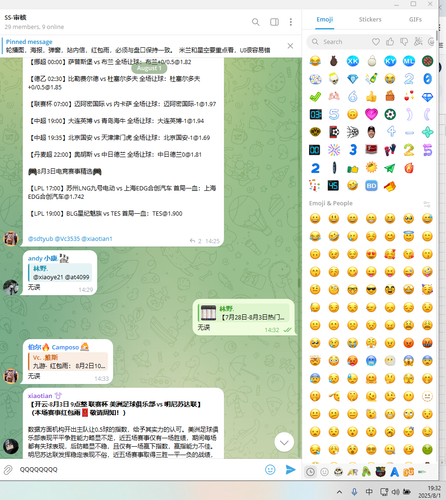The height and width of the screenshot is (500, 446).
Task: Filter emoji by thumbs-up category
Action: (390, 42)
